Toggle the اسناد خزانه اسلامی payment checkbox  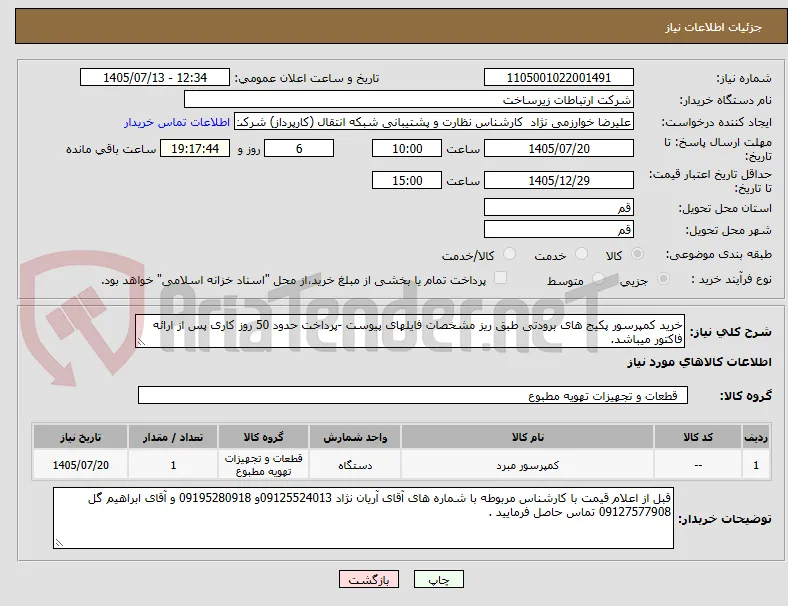point(501,278)
